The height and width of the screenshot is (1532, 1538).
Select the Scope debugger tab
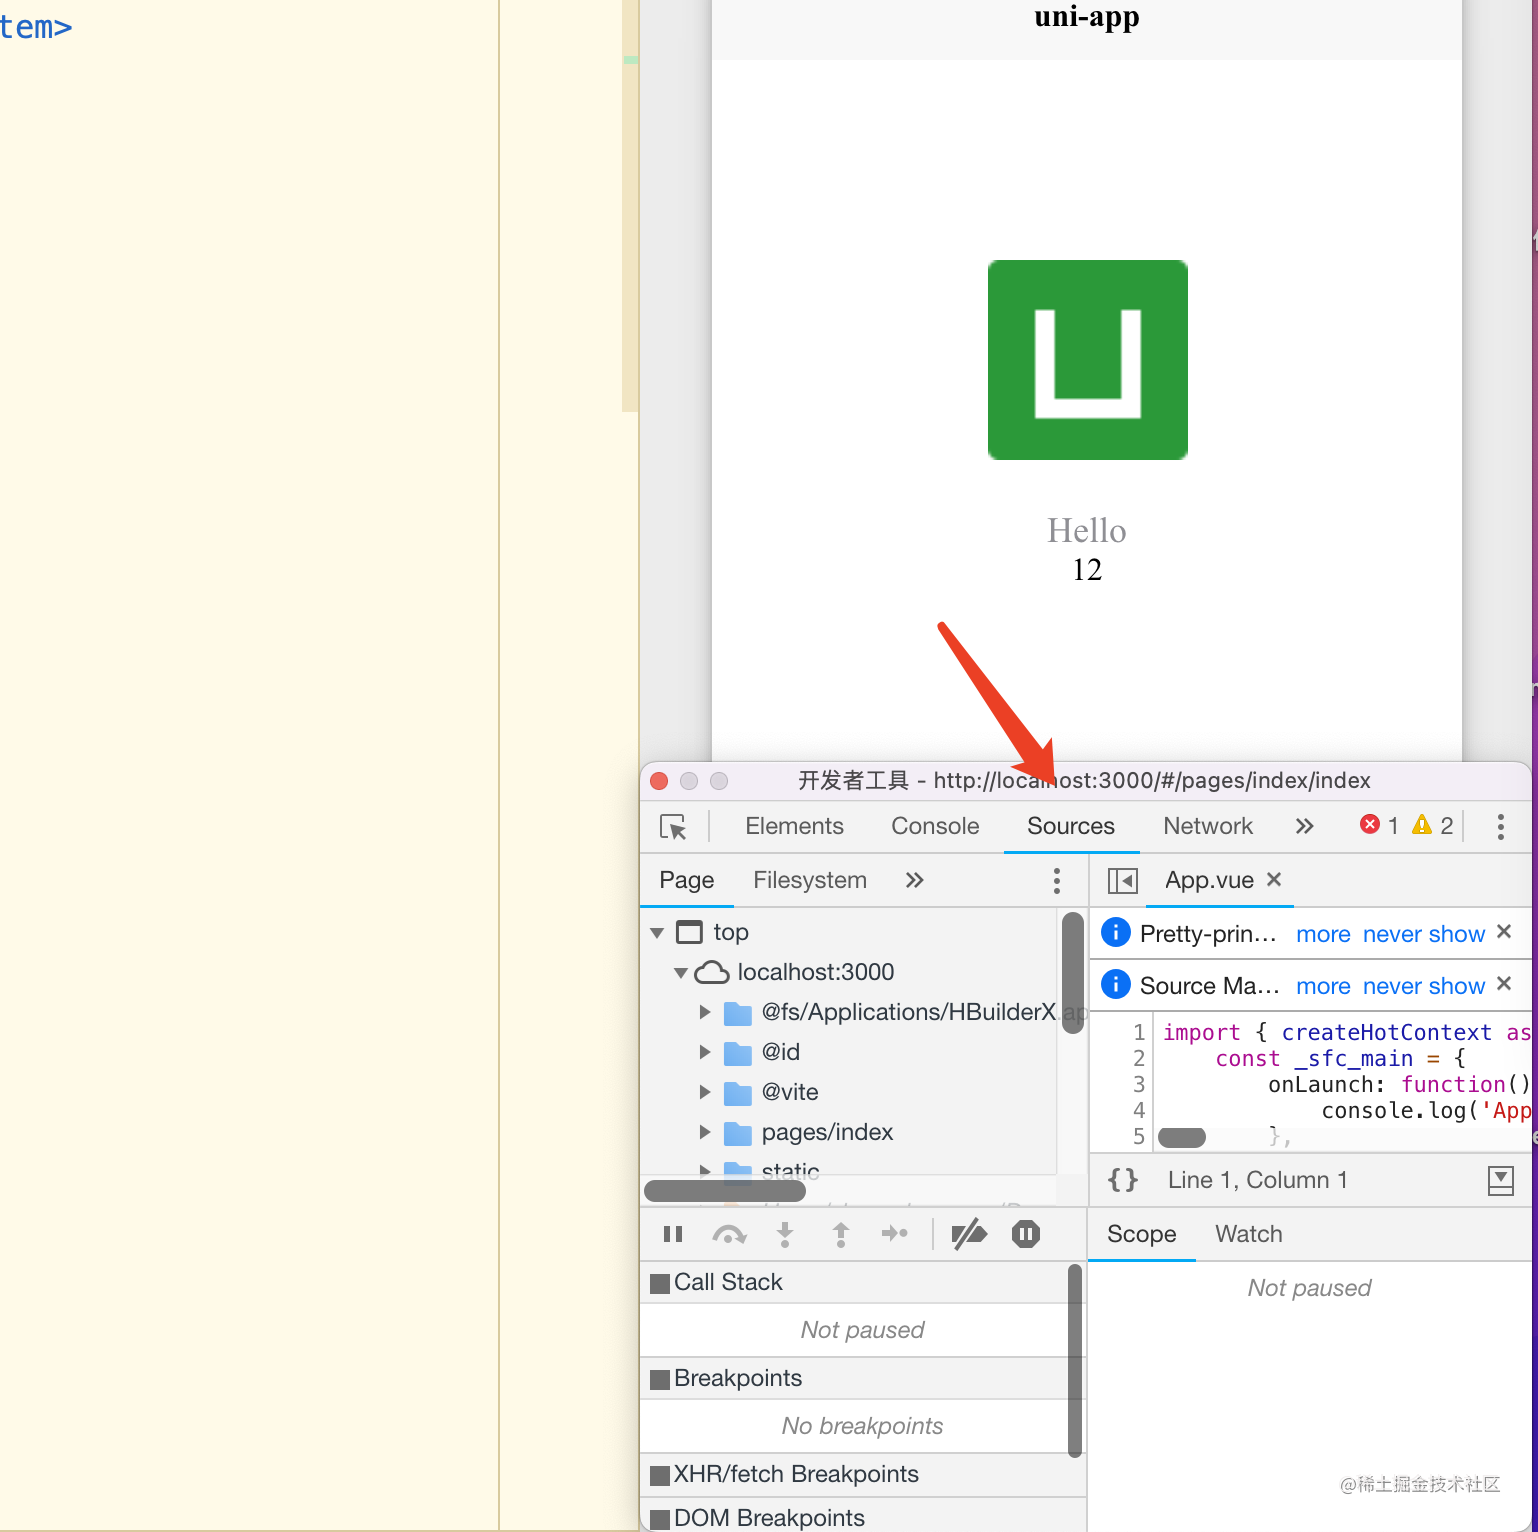(x=1142, y=1234)
